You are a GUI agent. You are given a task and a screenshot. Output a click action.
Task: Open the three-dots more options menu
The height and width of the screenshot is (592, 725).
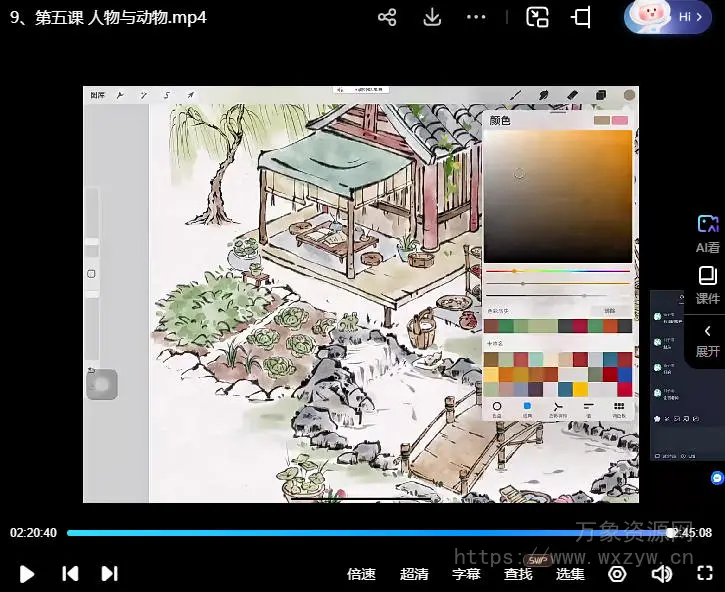476,17
